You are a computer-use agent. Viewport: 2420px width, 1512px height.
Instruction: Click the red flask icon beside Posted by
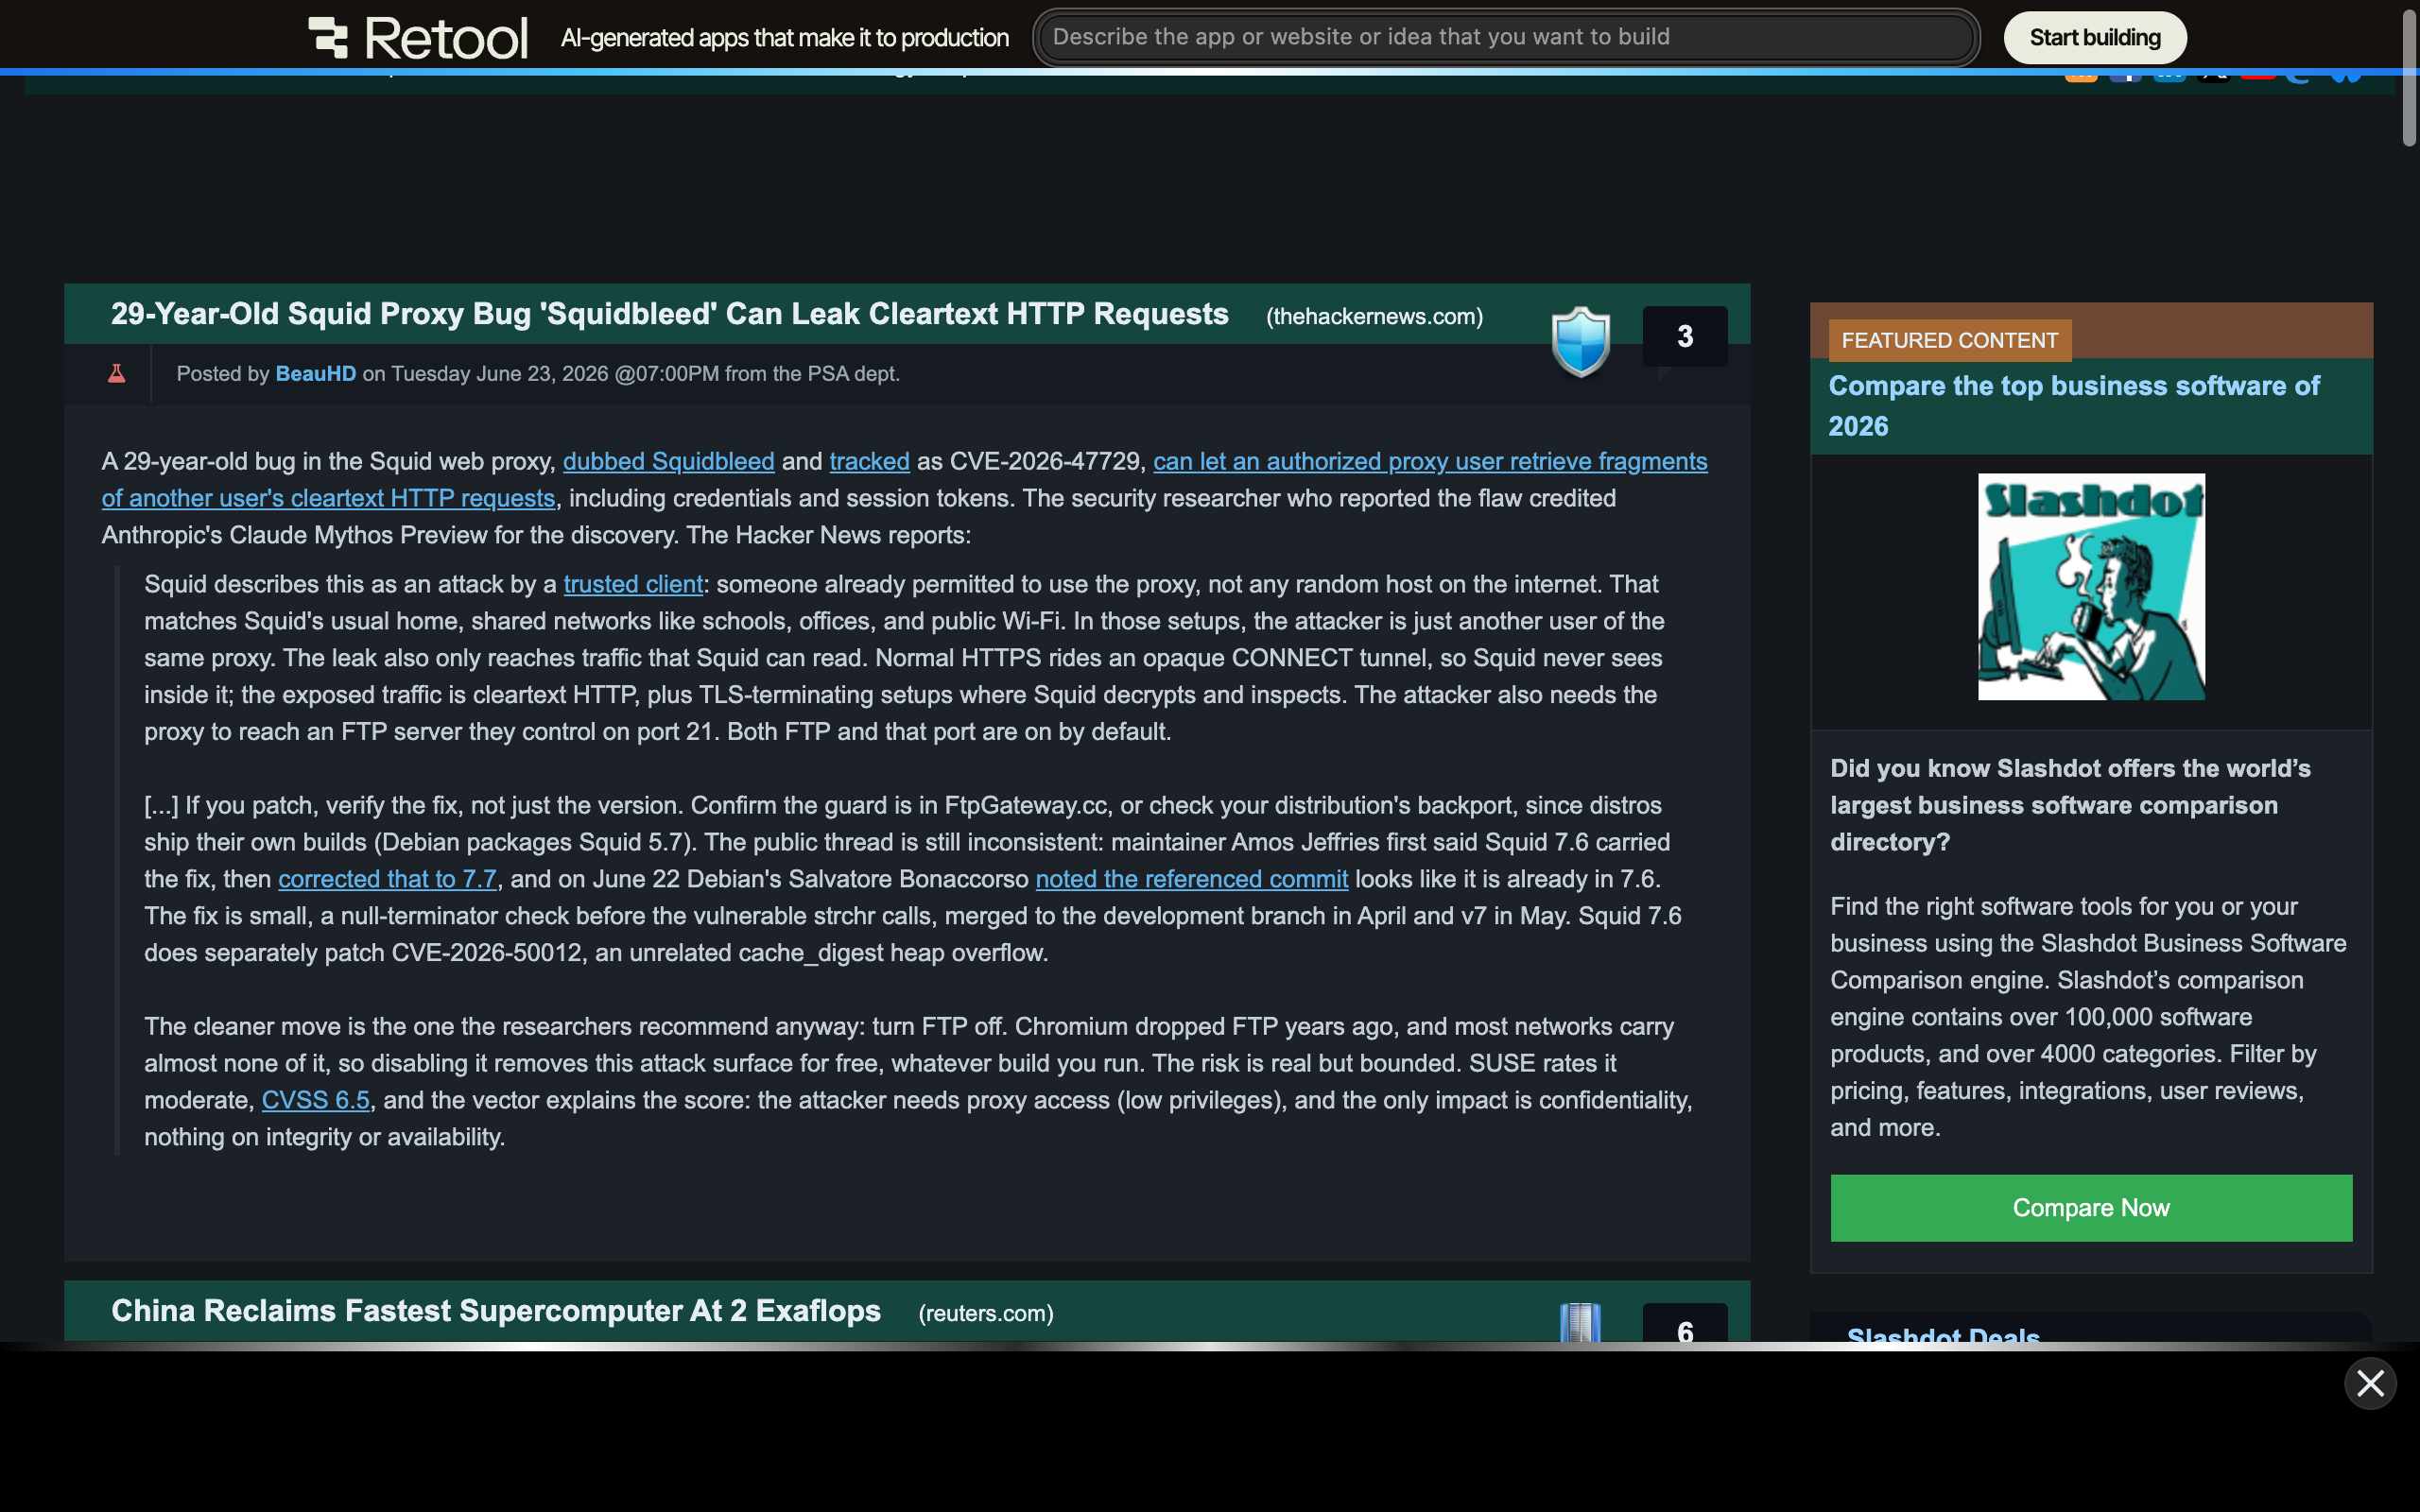point(117,374)
